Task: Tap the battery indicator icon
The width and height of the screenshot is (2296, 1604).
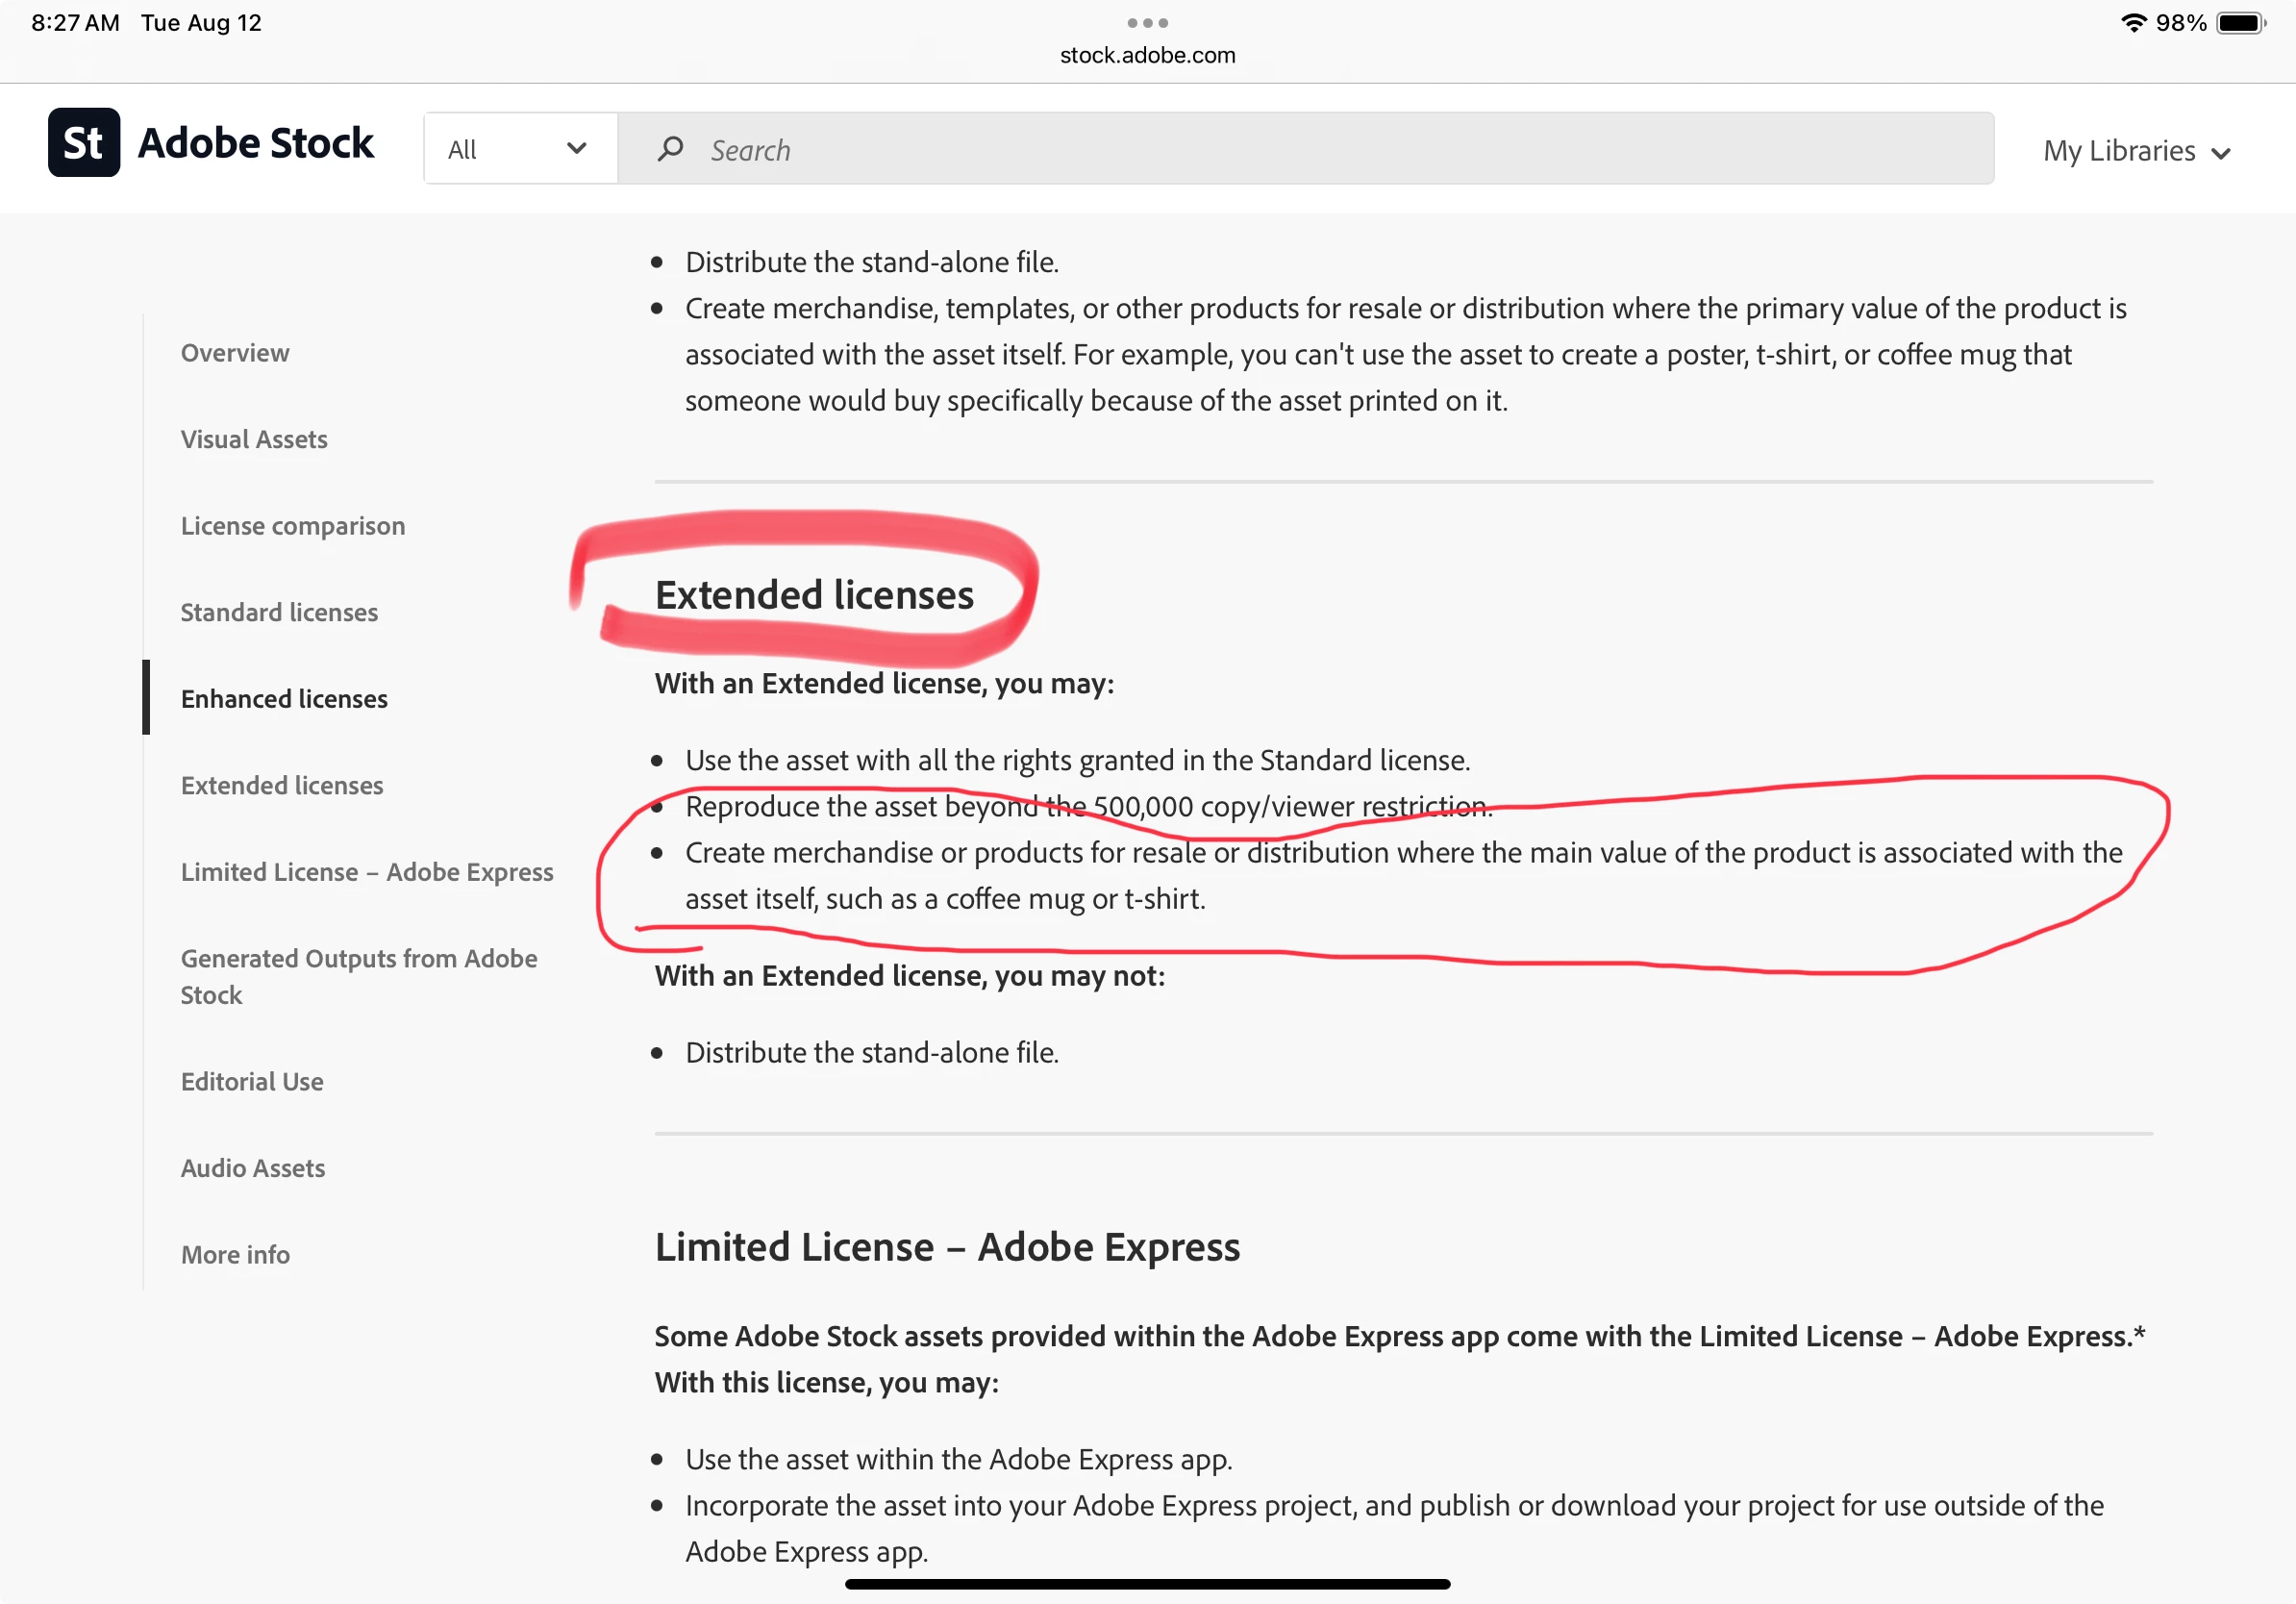Action: [x=2241, y=23]
